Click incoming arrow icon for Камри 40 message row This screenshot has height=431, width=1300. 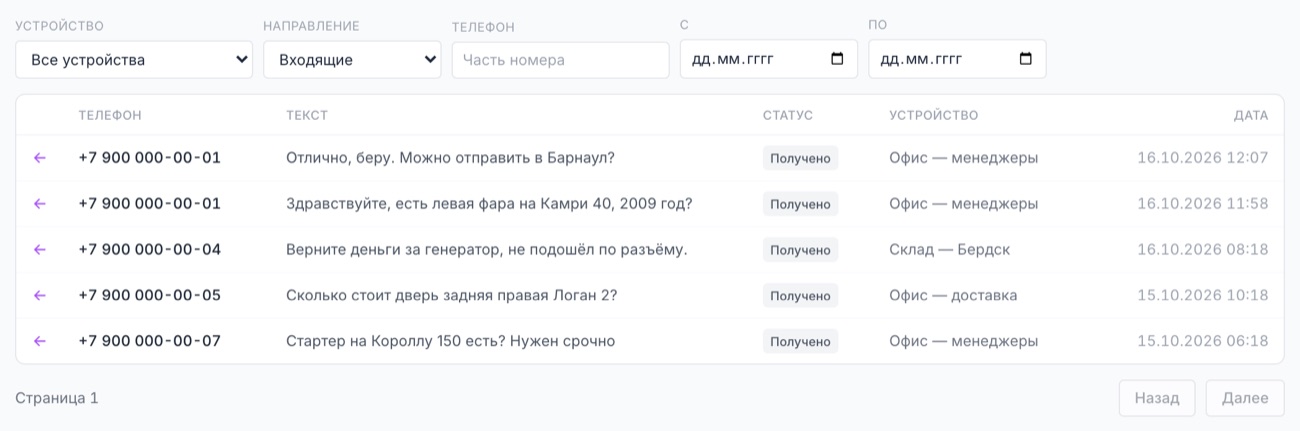coord(40,204)
